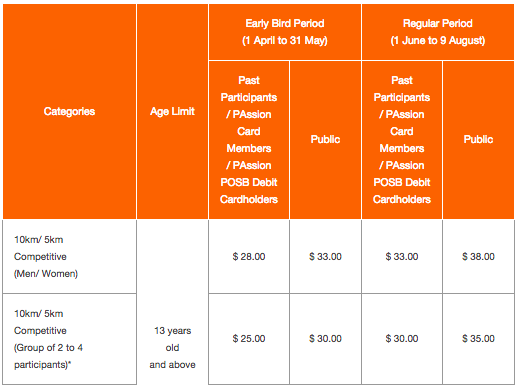Click the Categories column header
The image size is (517, 385).
(x=69, y=111)
